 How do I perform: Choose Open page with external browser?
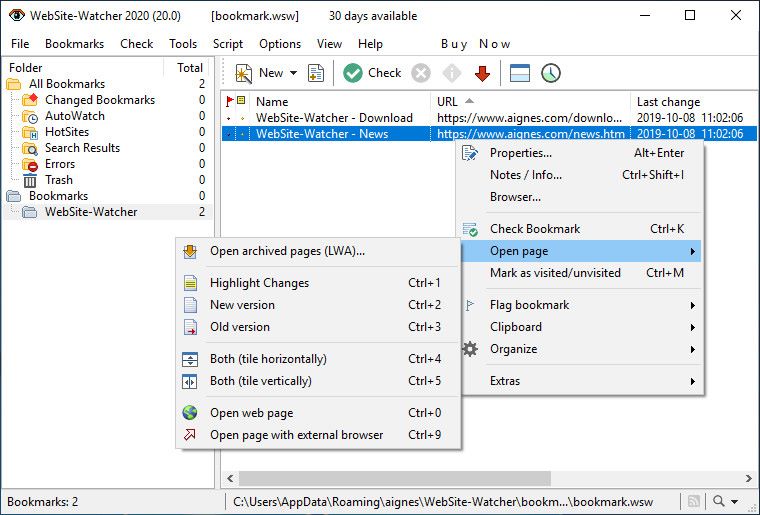(x=318, y=435)
